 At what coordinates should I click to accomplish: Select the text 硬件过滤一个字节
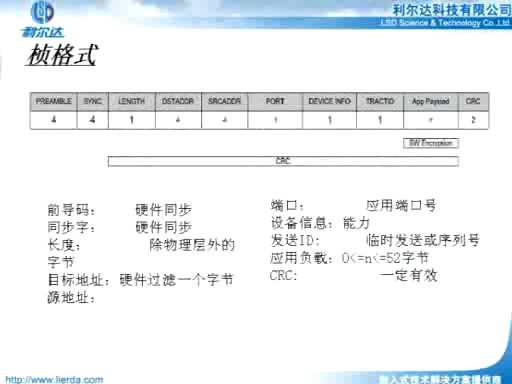point(177,280)
